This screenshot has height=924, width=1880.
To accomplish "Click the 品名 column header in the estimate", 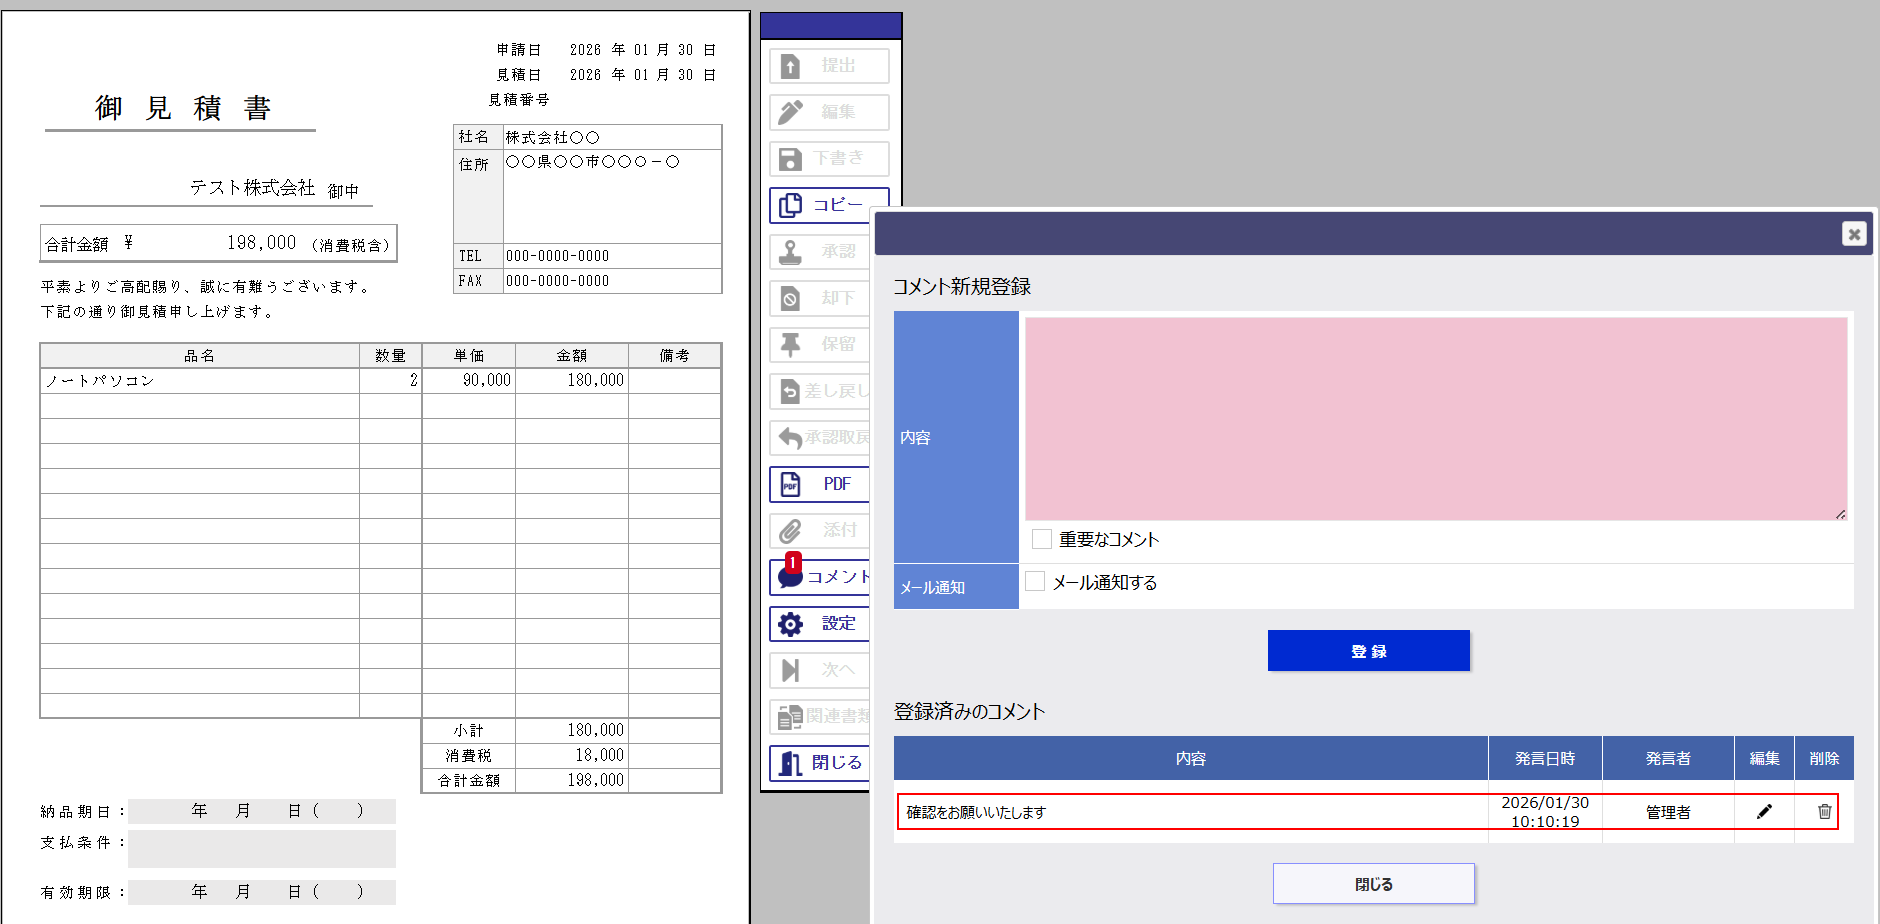I will pos(200,356).
